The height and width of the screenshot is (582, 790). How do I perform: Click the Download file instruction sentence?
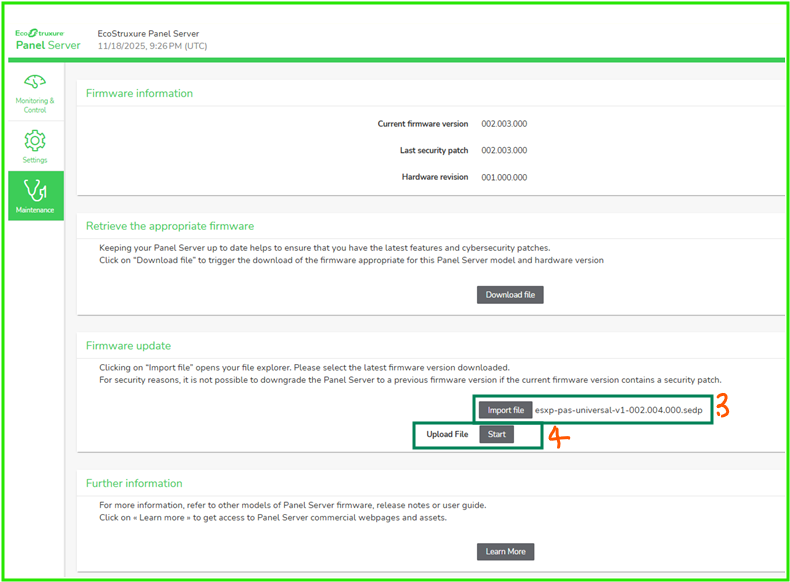351,261
